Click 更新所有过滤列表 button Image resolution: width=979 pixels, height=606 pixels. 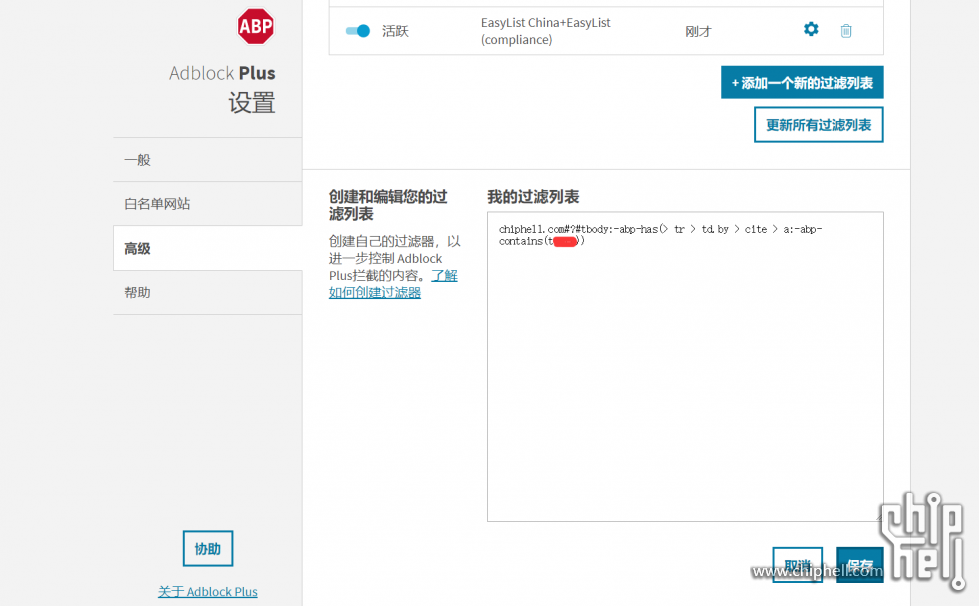click(819, 125)
